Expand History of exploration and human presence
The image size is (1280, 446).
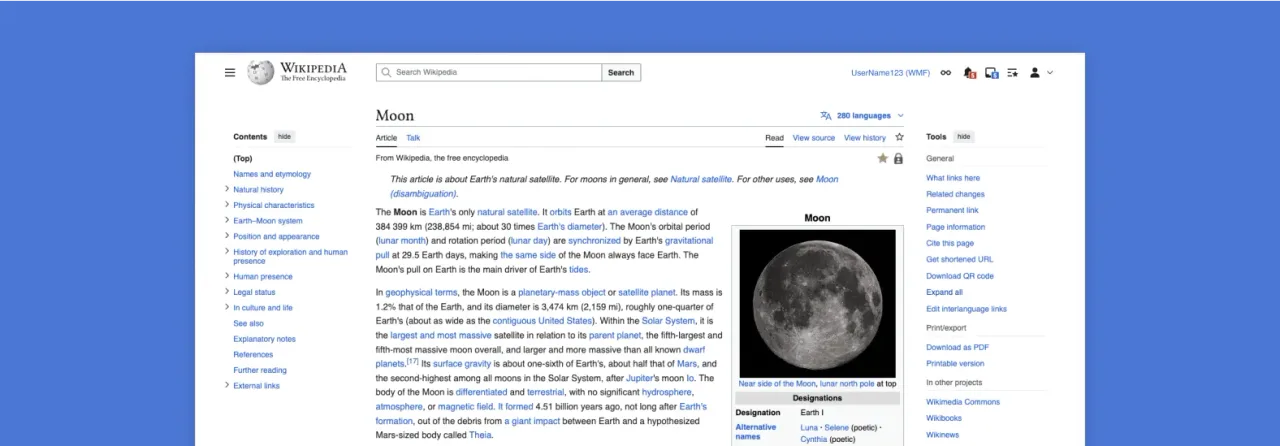coord(227,252)
